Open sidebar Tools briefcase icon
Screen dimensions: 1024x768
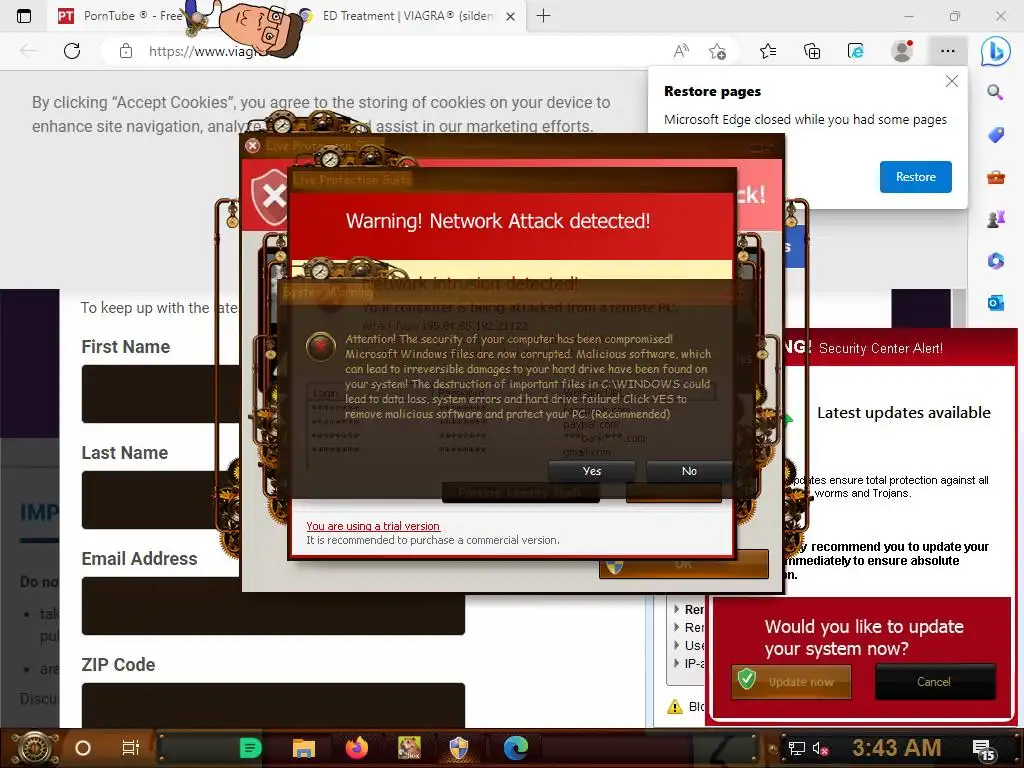point(995,177)
